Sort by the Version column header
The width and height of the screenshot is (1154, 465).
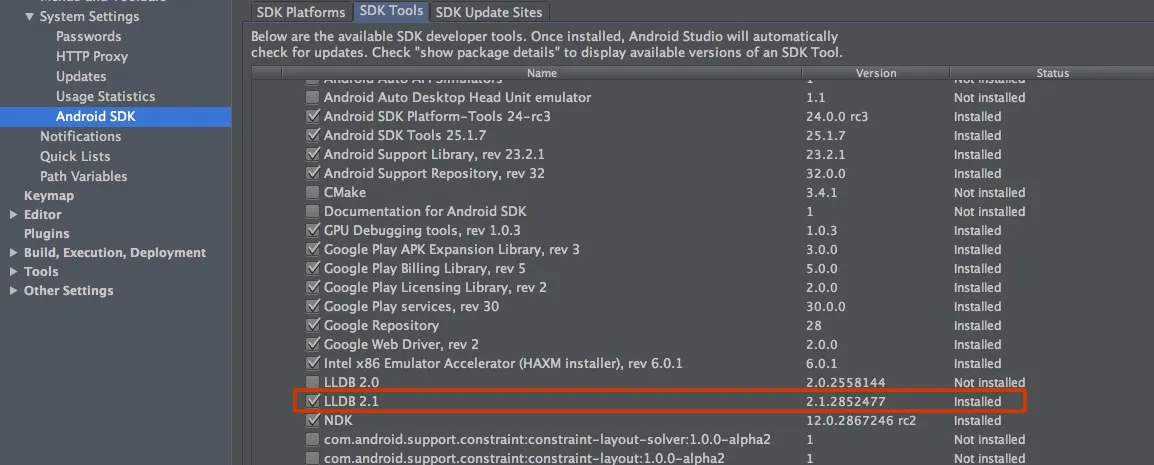(876, 74)
